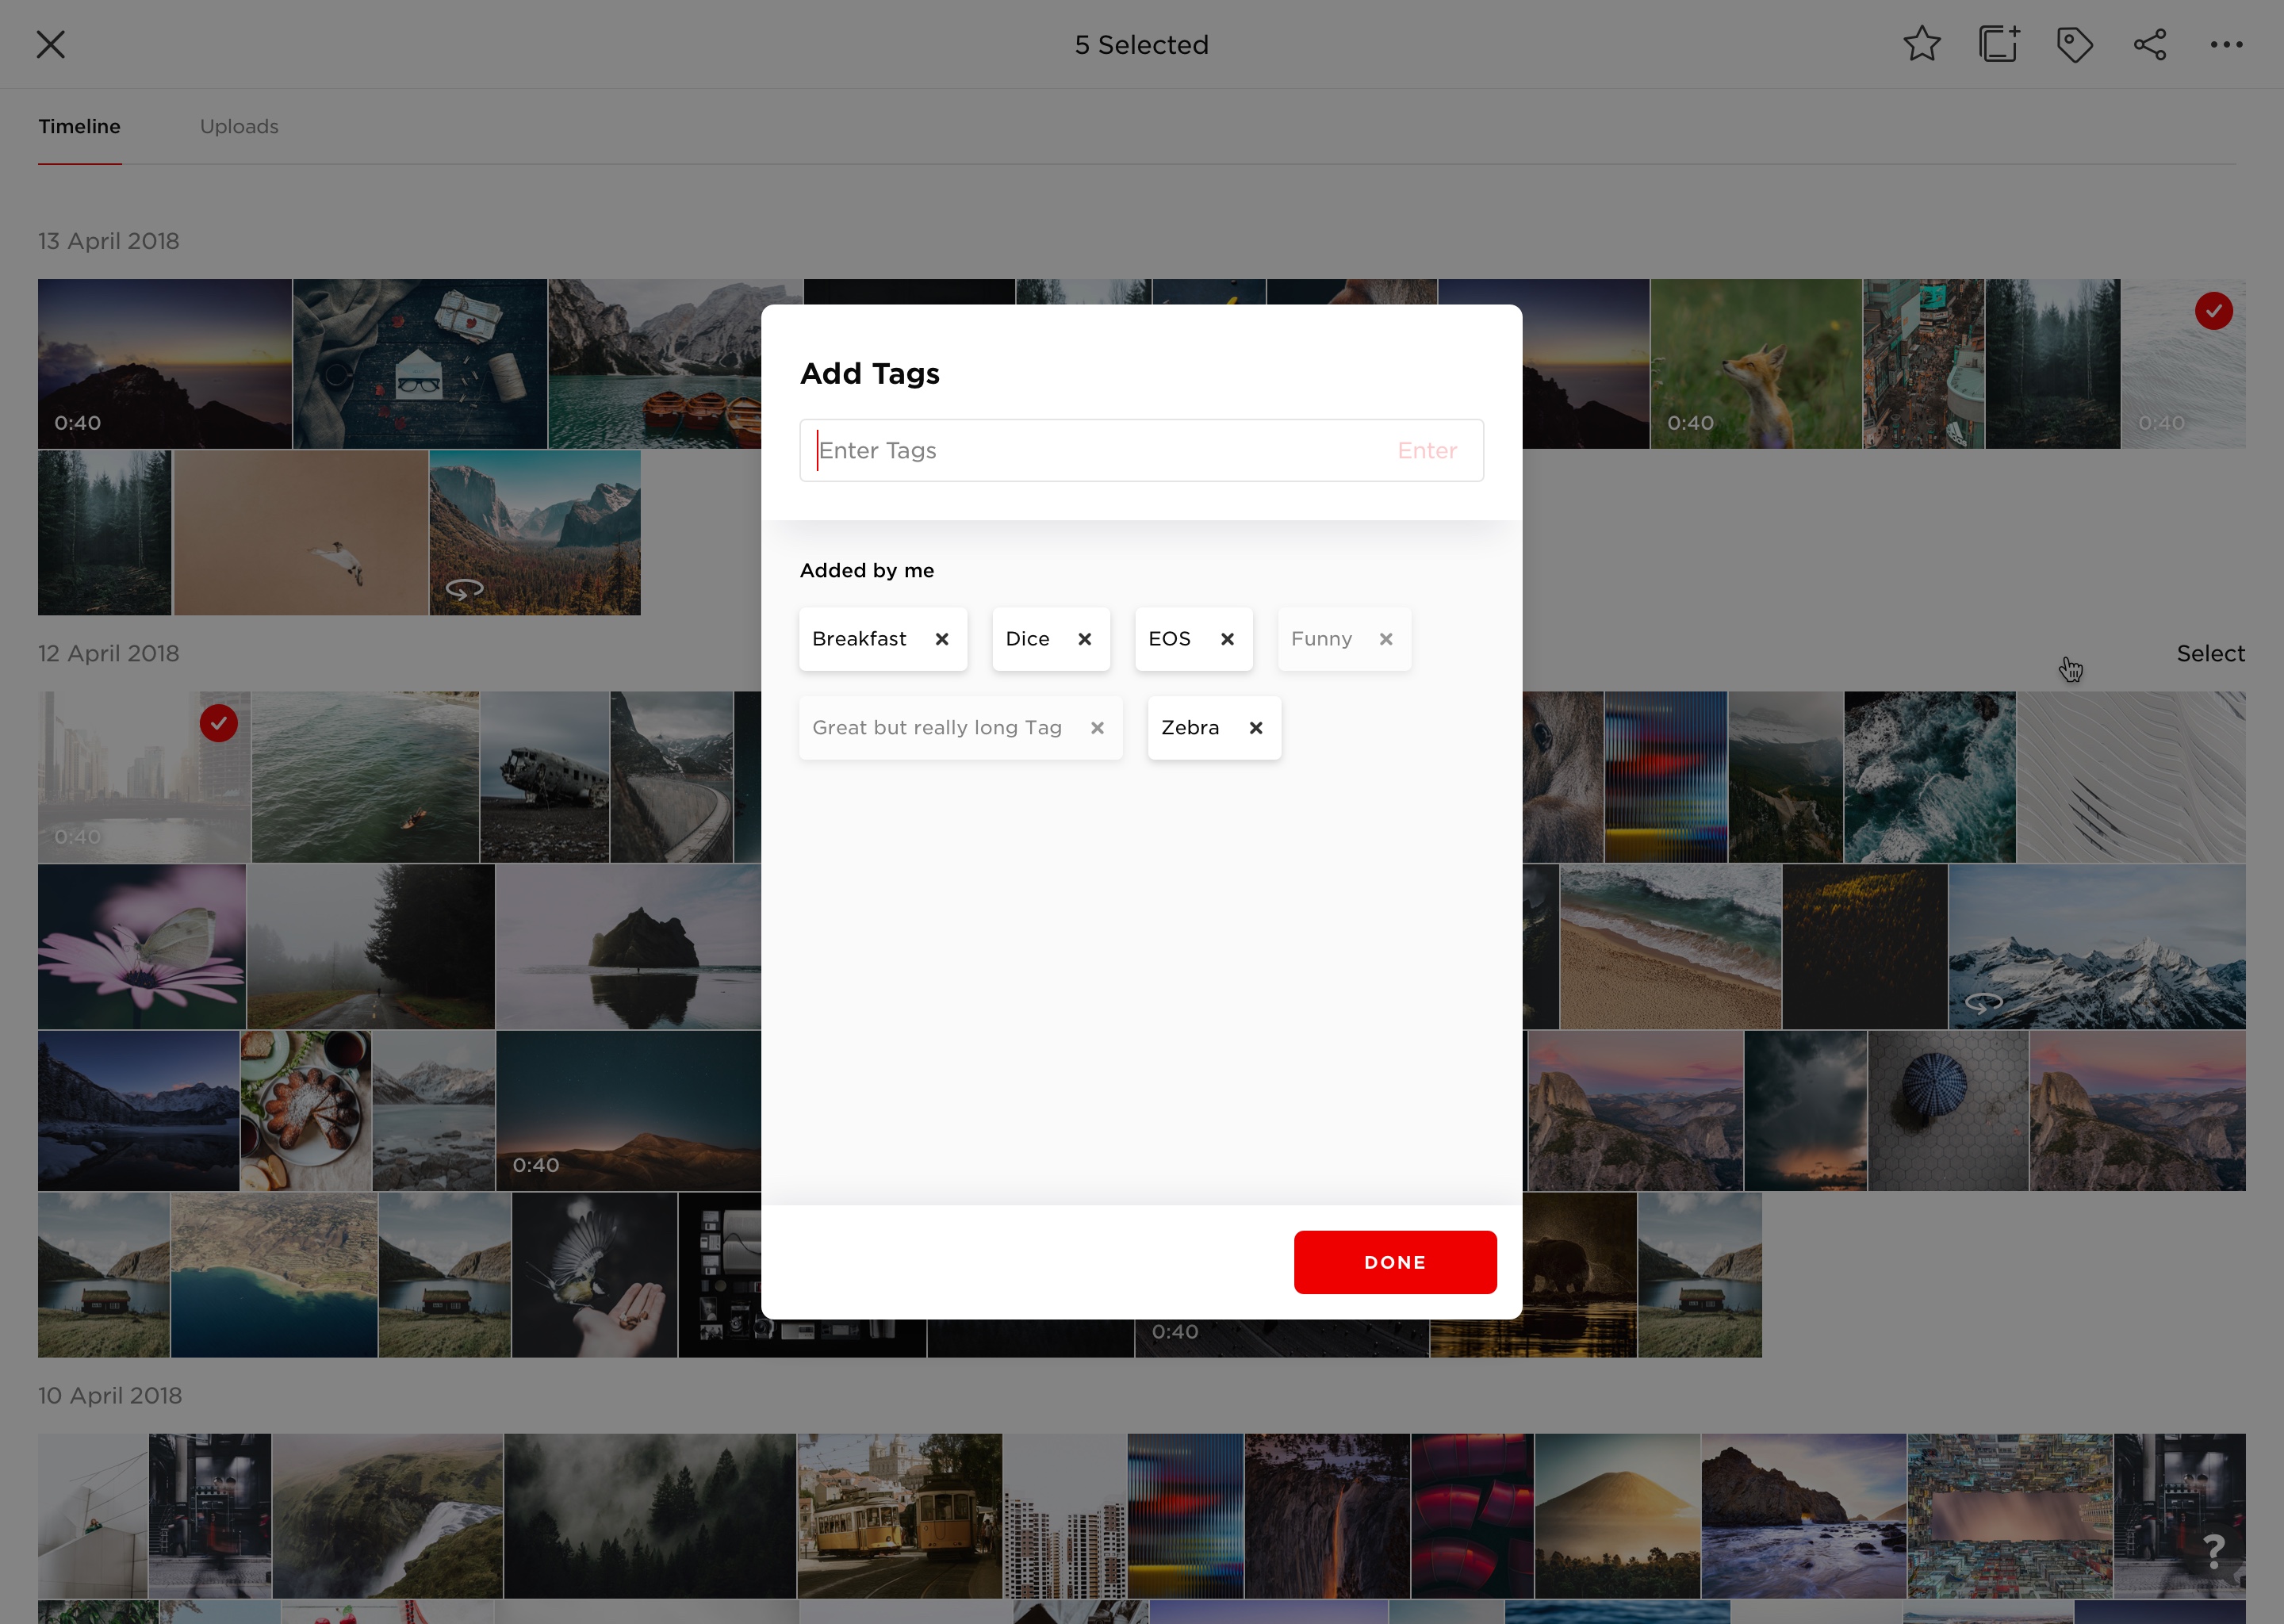The width and height of the screenshot is (2284, 1624).
Task: Mark selected photos as favorite with star icon
Action: [1921, 44]
